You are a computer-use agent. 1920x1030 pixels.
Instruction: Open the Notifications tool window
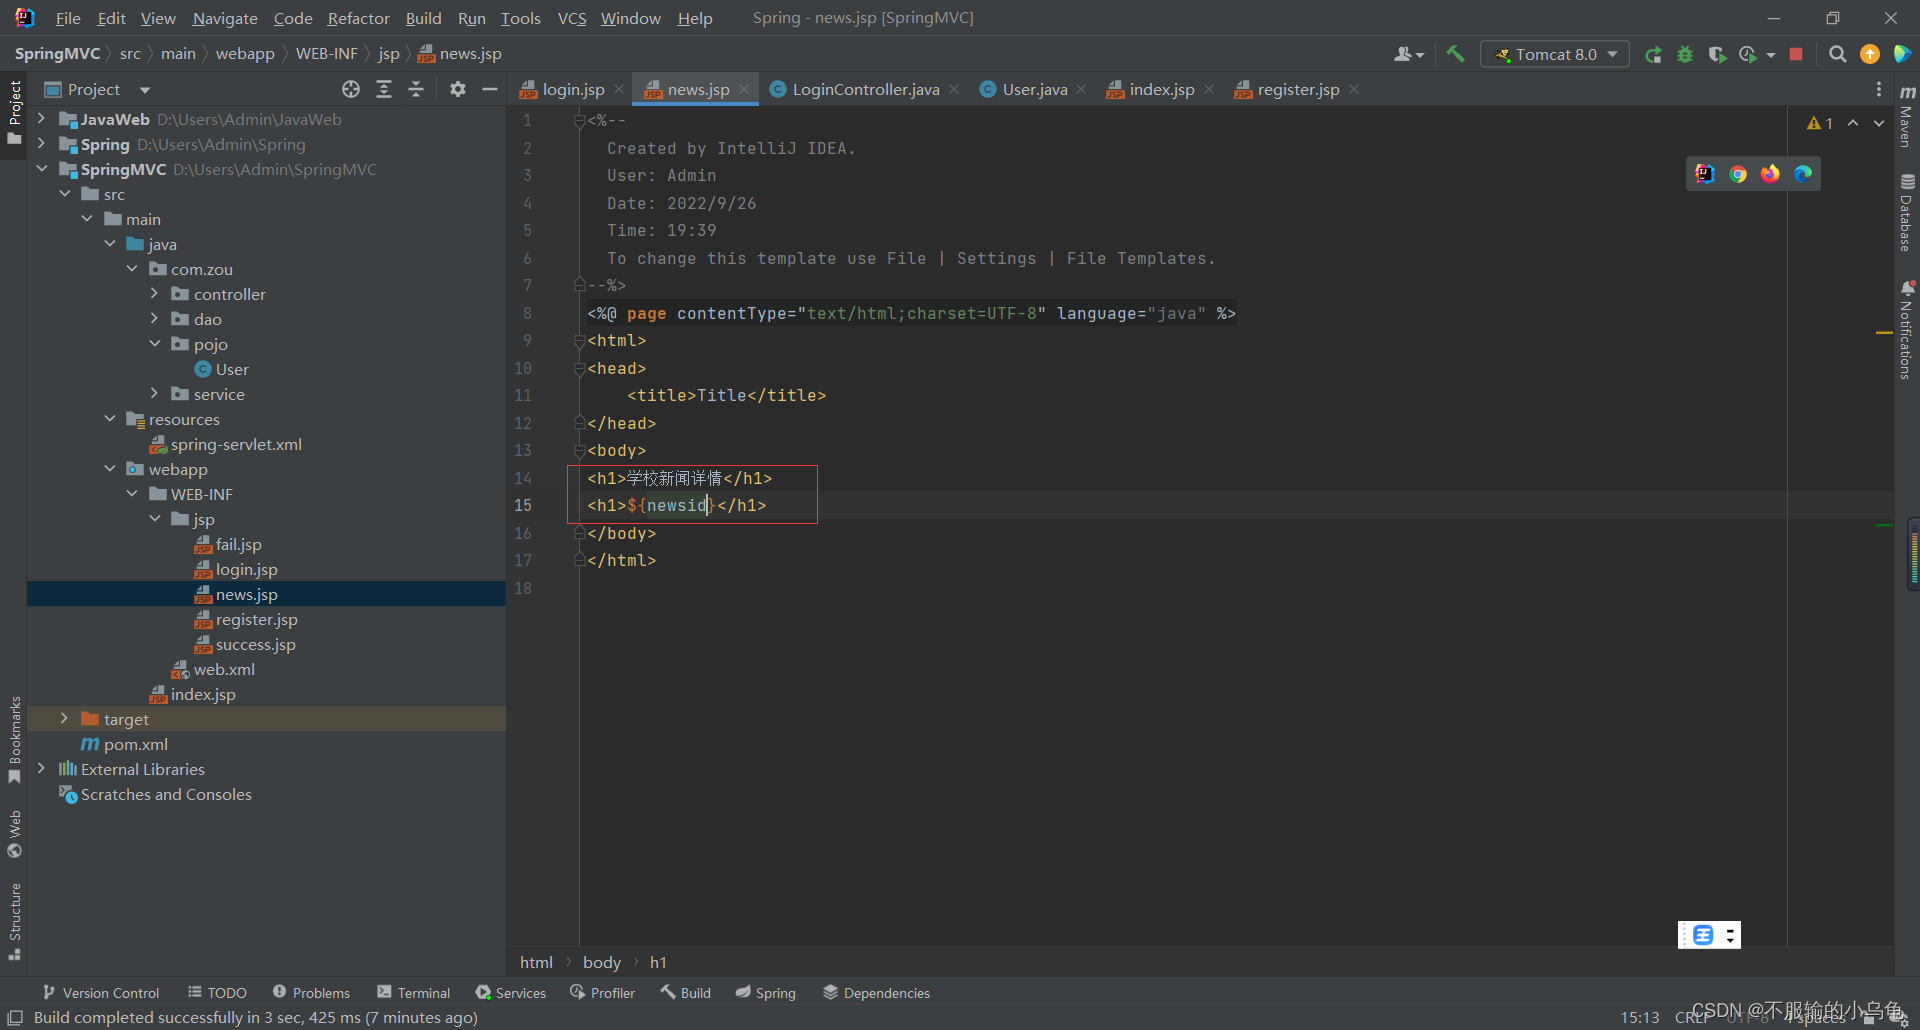pyautogui.click(x=1907, y=330)
